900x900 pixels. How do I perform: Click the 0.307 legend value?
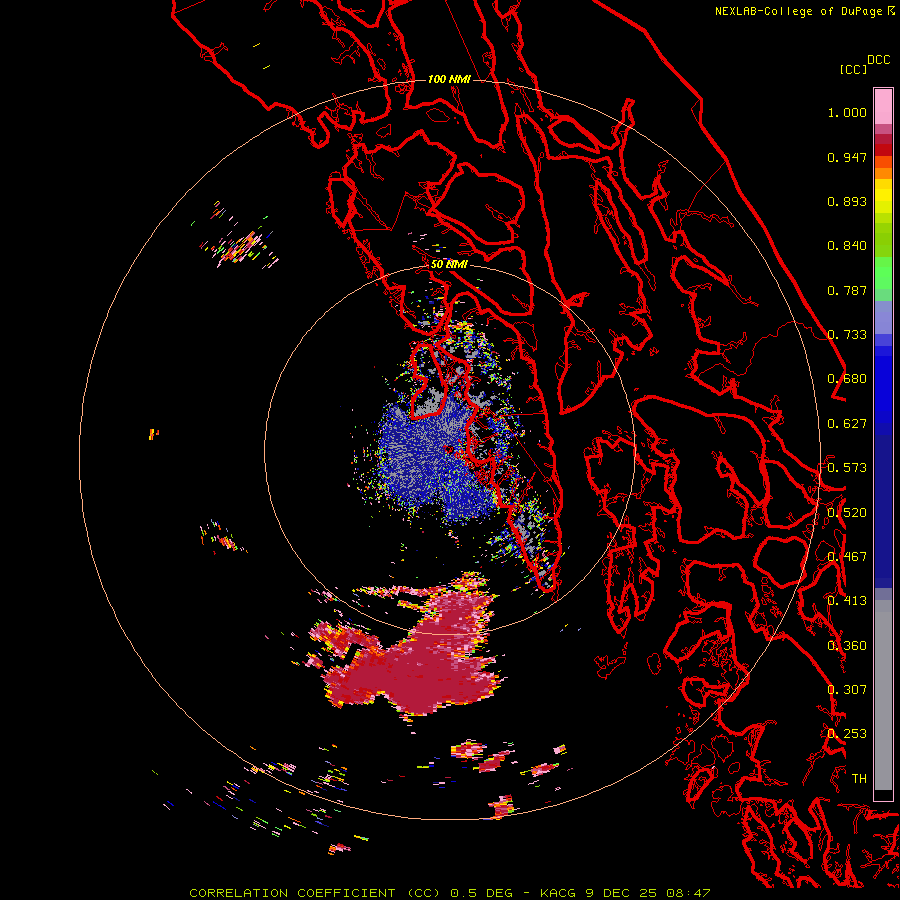(x=847, y=690)
